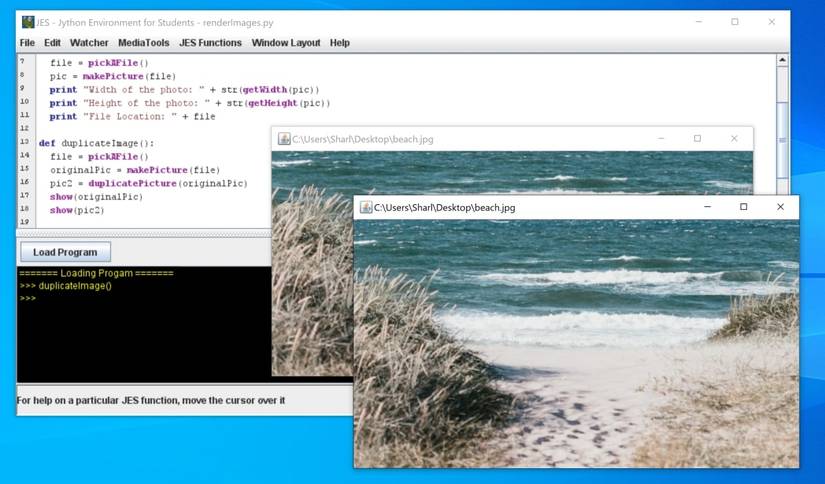Click the 'originalPic = makePicture(file)' line

135,170
